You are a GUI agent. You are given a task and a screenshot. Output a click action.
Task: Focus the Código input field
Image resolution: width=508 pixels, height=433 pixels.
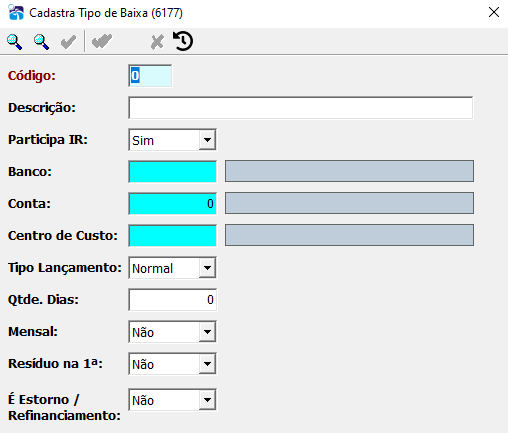click(x=150, y=76)
